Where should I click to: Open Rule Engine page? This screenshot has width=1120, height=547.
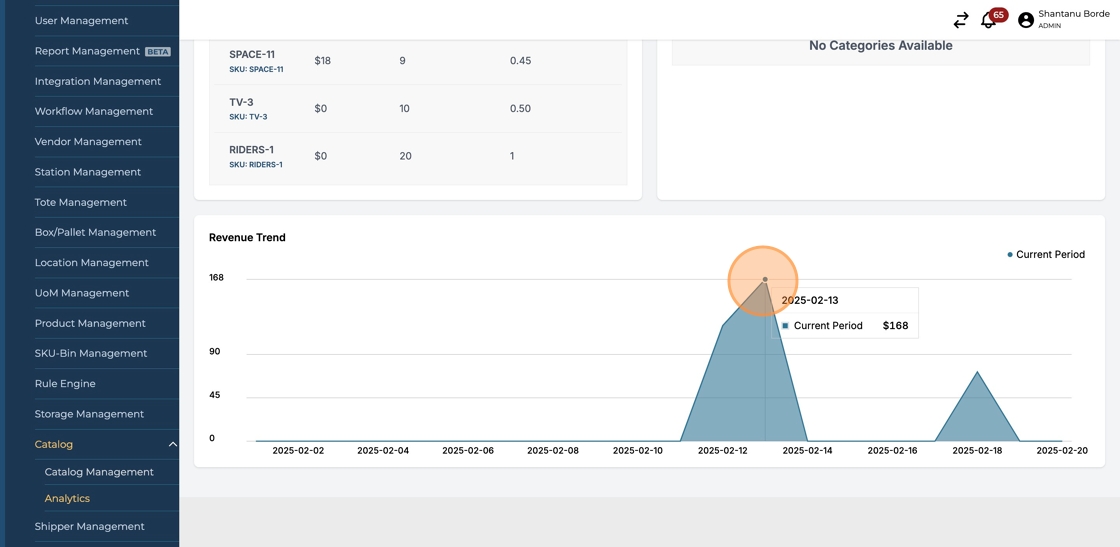coord(65,384)
